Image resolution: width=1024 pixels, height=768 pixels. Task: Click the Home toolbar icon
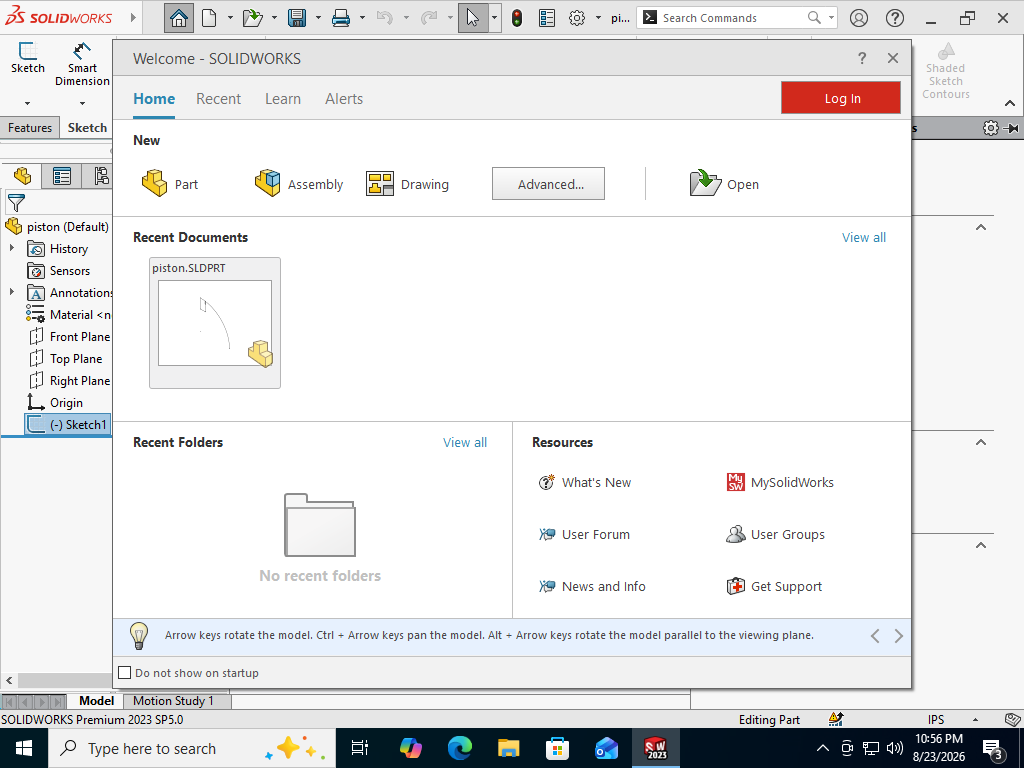coord(178,18)
